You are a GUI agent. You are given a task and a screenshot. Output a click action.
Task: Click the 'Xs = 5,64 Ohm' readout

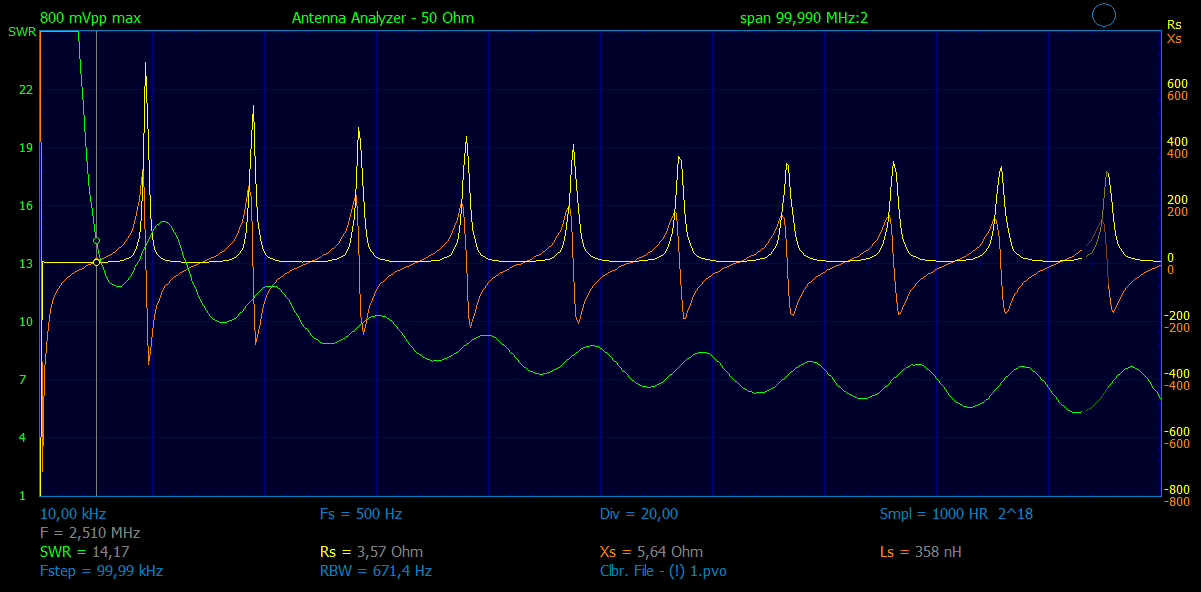[651, 552]
